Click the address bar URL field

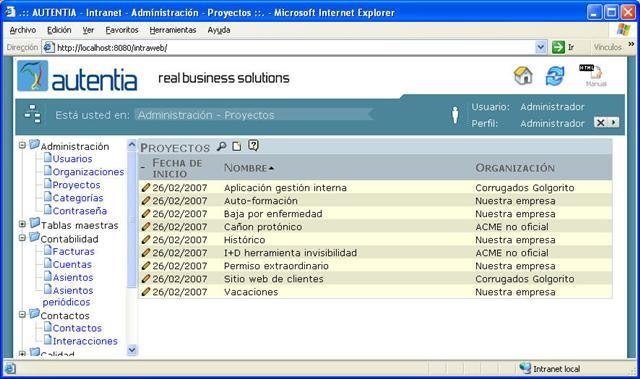(294, 48)
